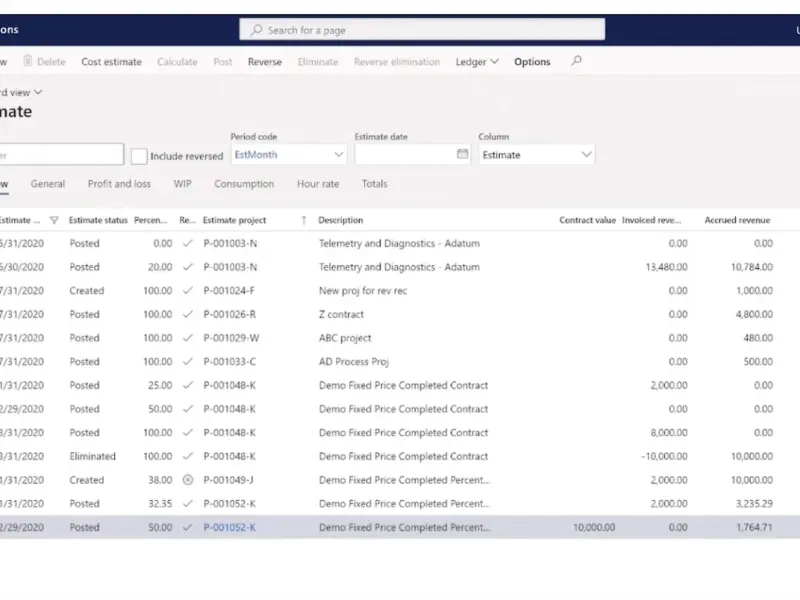
Task: Expand the Period code EstMonth dropdown
Action: click(338, 155)
